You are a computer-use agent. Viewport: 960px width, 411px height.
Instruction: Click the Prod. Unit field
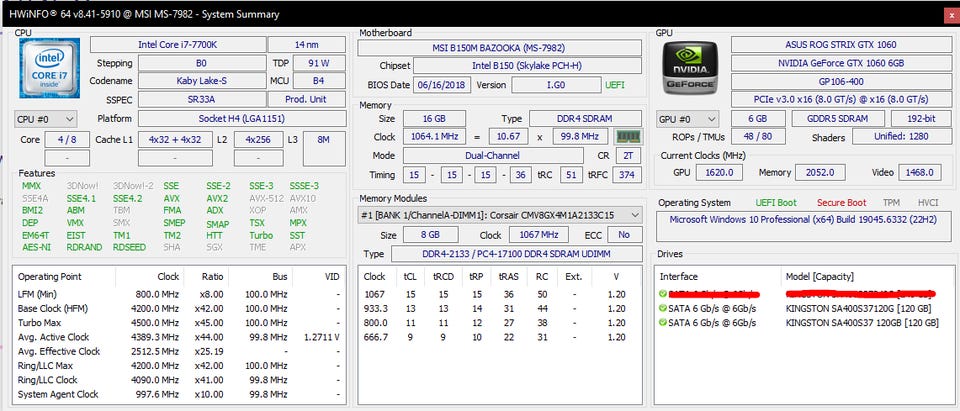click(x=307, y=99)
